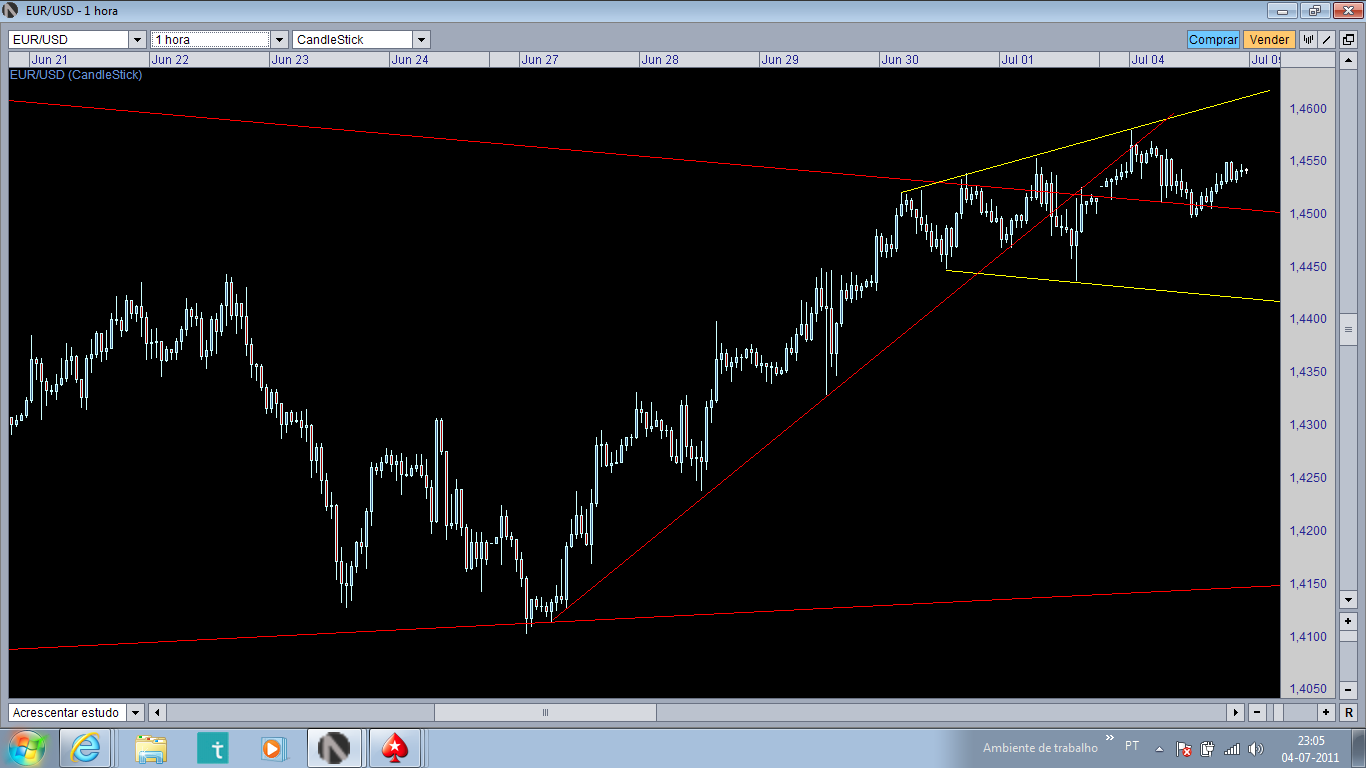Click the 1,4100 price axis label
The width and height of the screenshot is (1366, 768).
pyautogui.click(x=1309, y=637)
